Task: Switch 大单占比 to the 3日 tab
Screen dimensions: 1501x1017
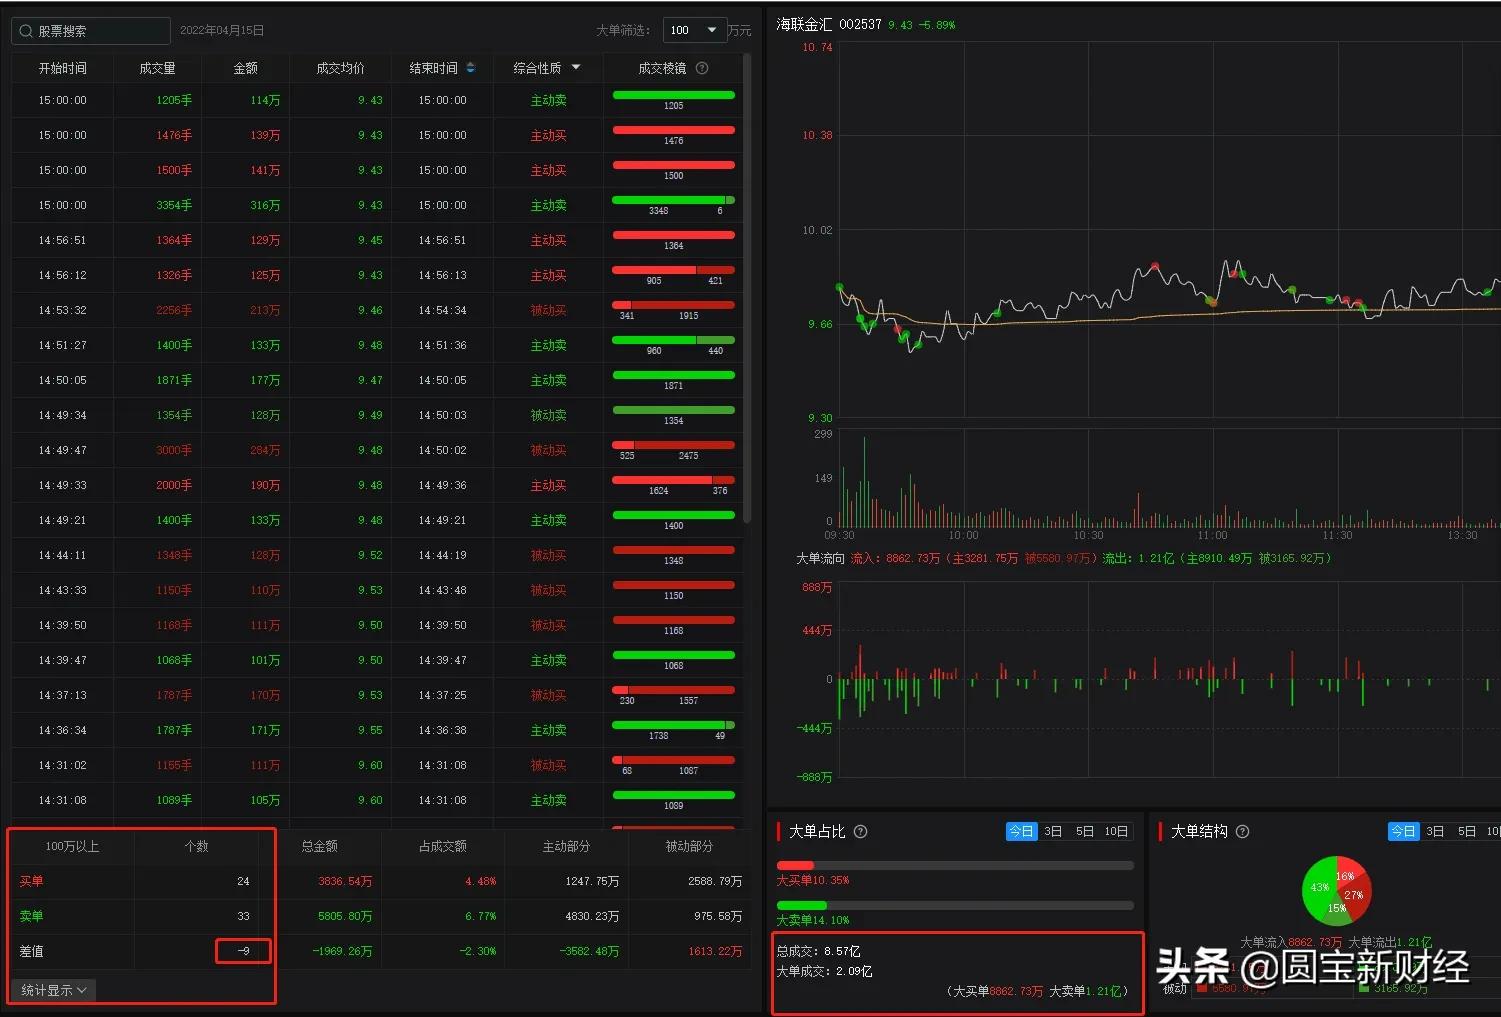Action: point(1053,832)
